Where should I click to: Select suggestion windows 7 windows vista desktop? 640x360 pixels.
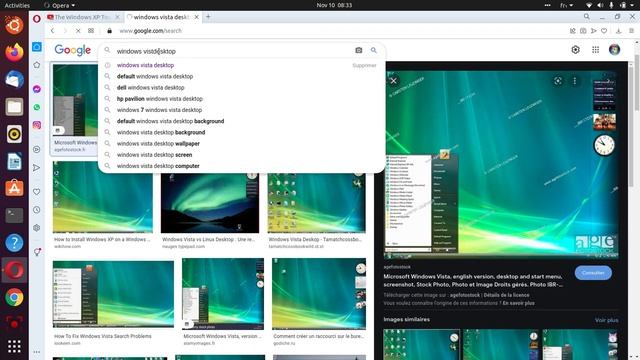click(x=159, y=110)
